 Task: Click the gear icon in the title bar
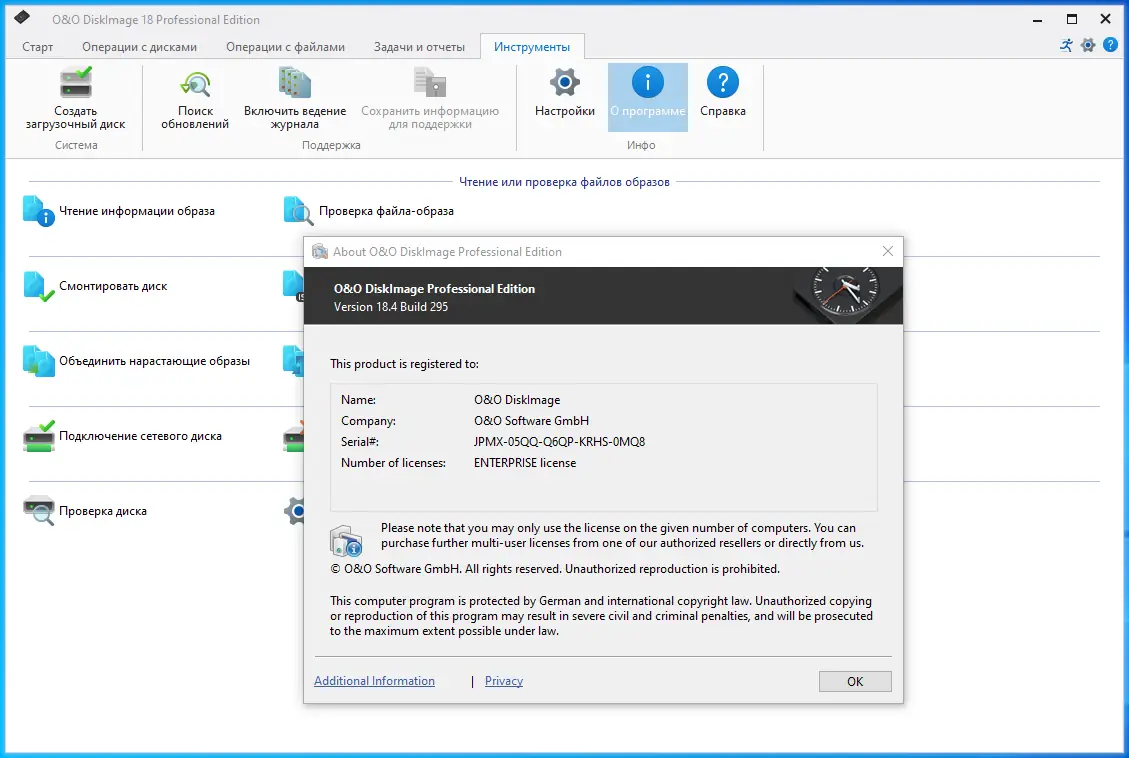click(x=1088, y=45)
